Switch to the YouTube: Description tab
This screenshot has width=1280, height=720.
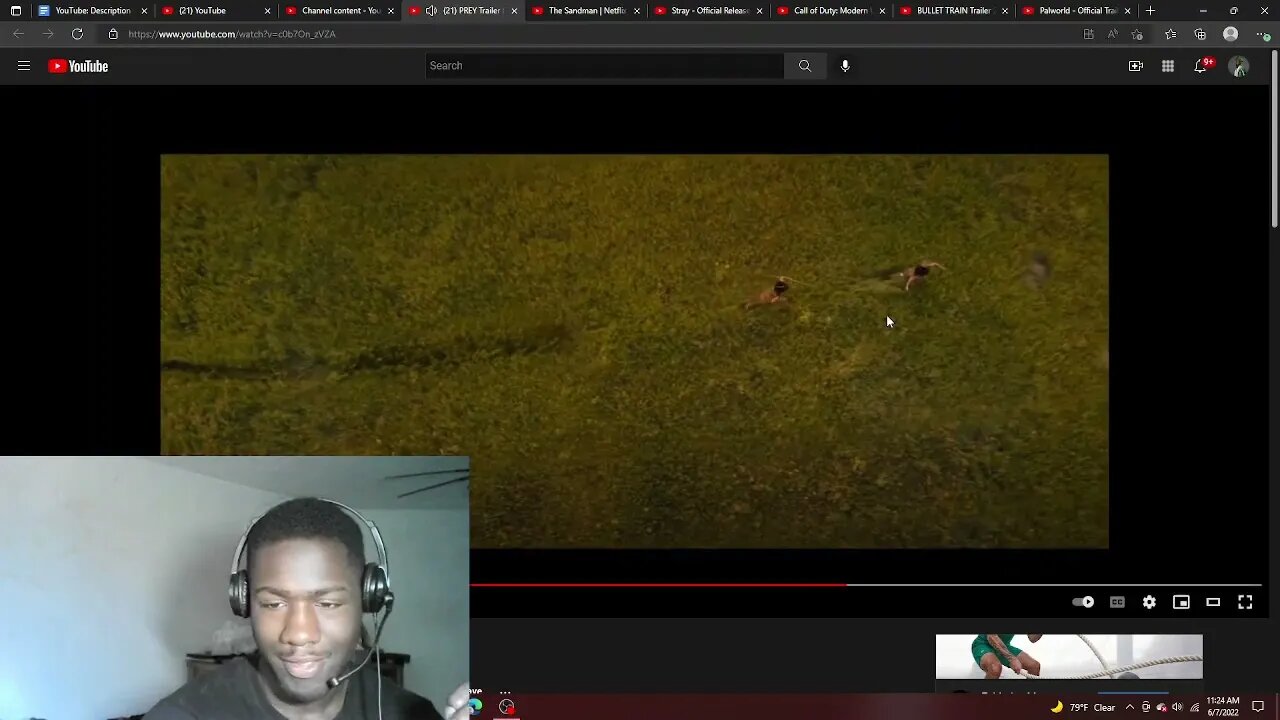92,11
